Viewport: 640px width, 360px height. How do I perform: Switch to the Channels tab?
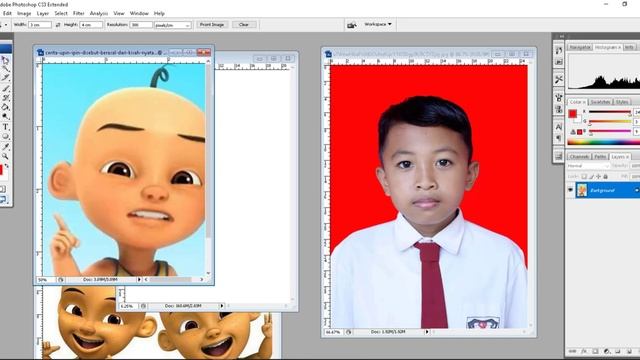tap(580, 157)
